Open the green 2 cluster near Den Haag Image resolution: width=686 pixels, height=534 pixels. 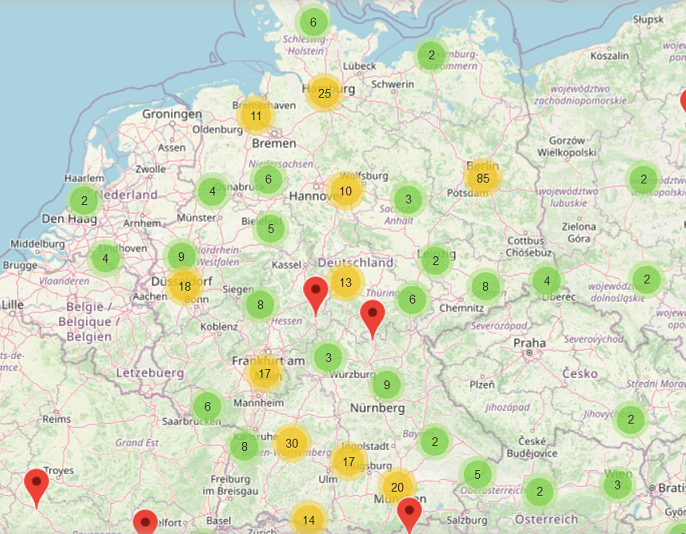85,200
